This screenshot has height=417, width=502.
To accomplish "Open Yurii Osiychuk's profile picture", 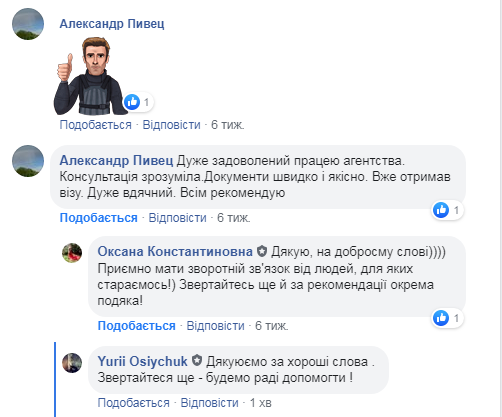I will [x=72, y=363].
